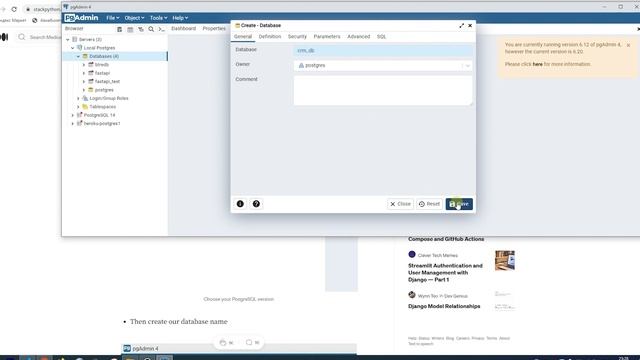Open the Security tab
The height and width of the screenshot is (360, 640).
point(297,37)
